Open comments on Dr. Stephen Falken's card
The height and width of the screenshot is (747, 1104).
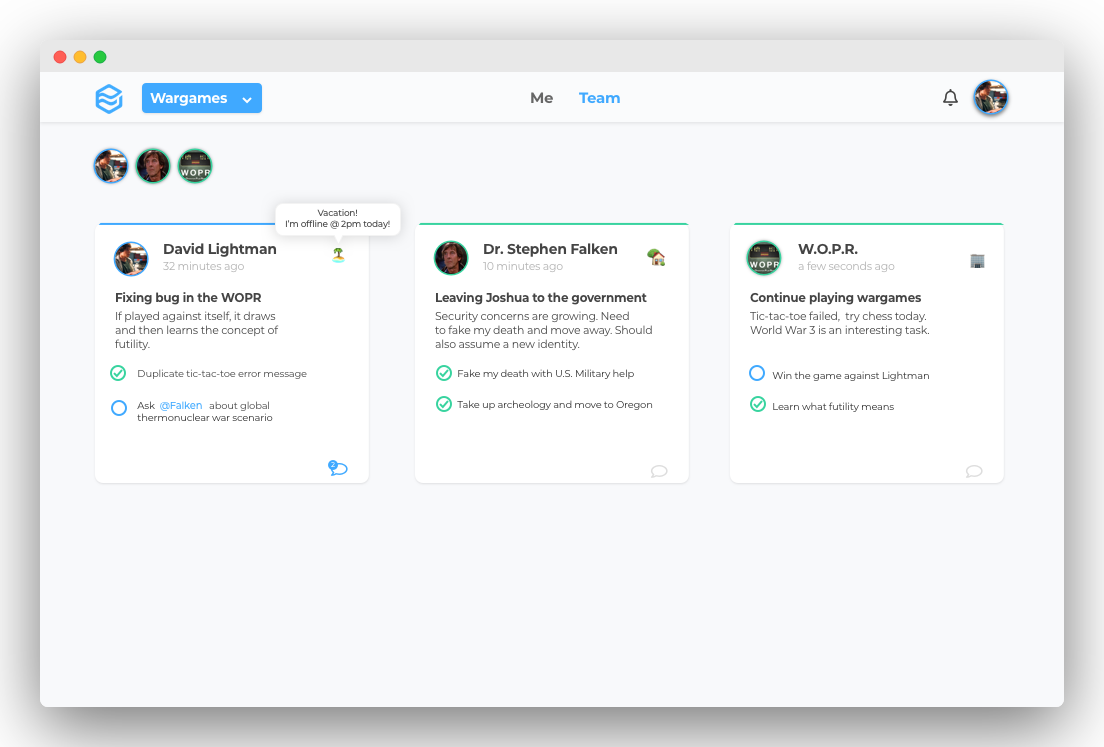click(x=659, y=471)
